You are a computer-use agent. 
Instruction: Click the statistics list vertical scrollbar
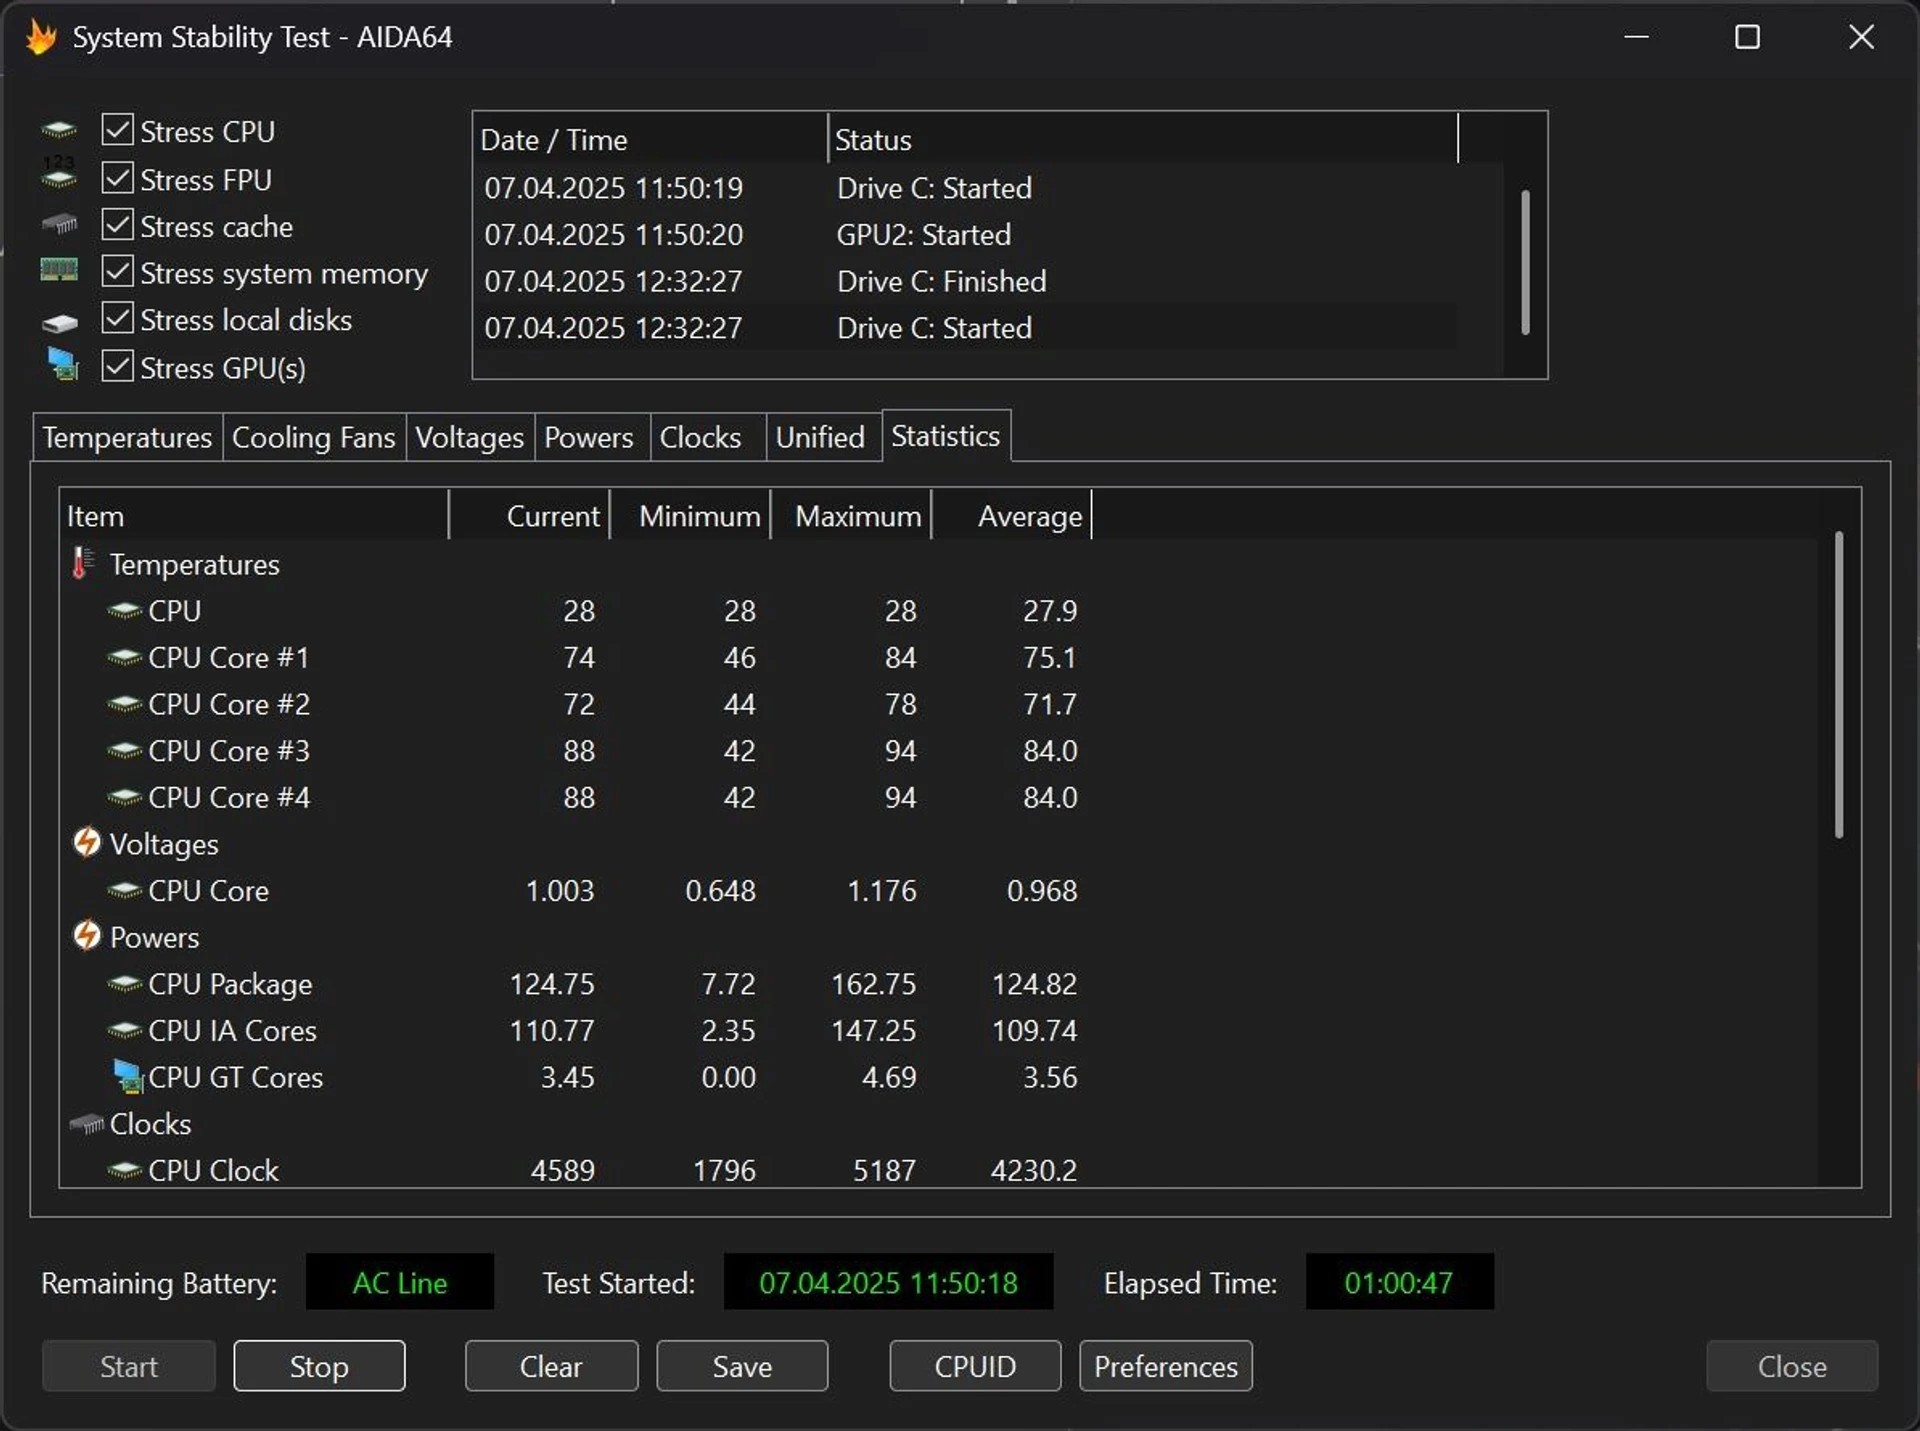click(x=1838, y=685)
